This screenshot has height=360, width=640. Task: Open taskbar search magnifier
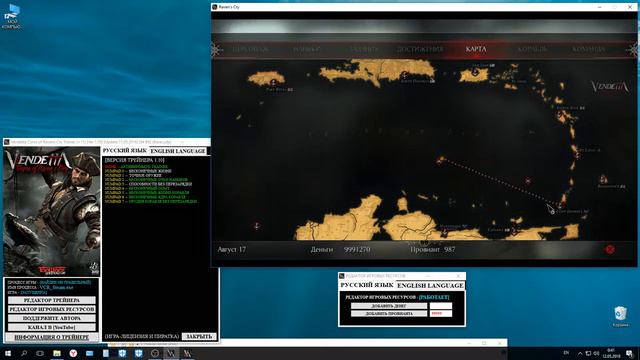click(x=24, y=353)
